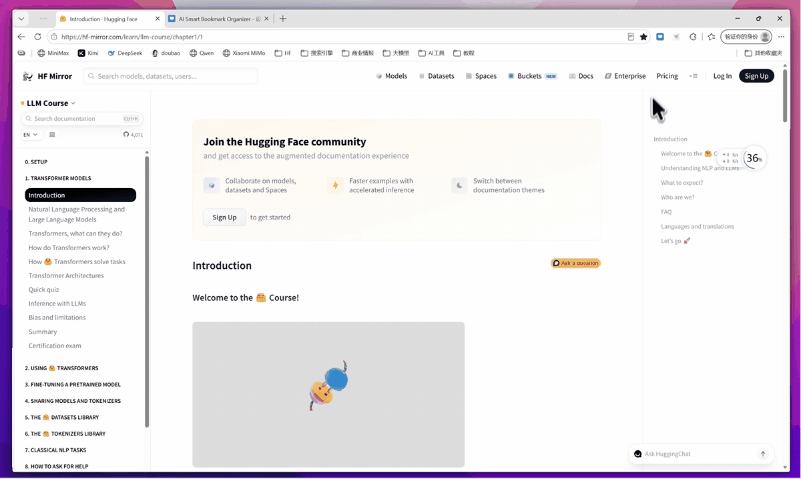This screenshot has height=479, width=801.
Task: Focus the Search documentation field
Action: [82, 118]
